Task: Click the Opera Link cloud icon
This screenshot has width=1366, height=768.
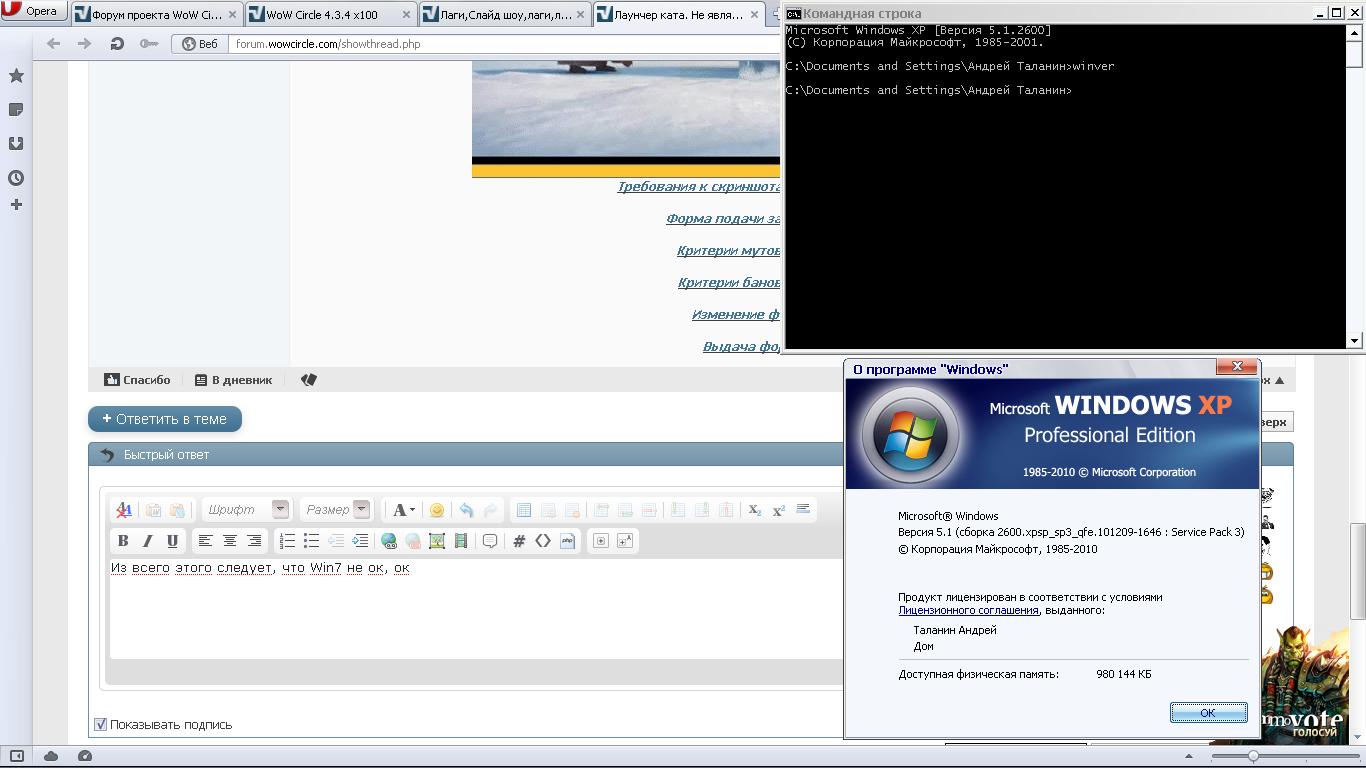Action: tap(51, 756)
